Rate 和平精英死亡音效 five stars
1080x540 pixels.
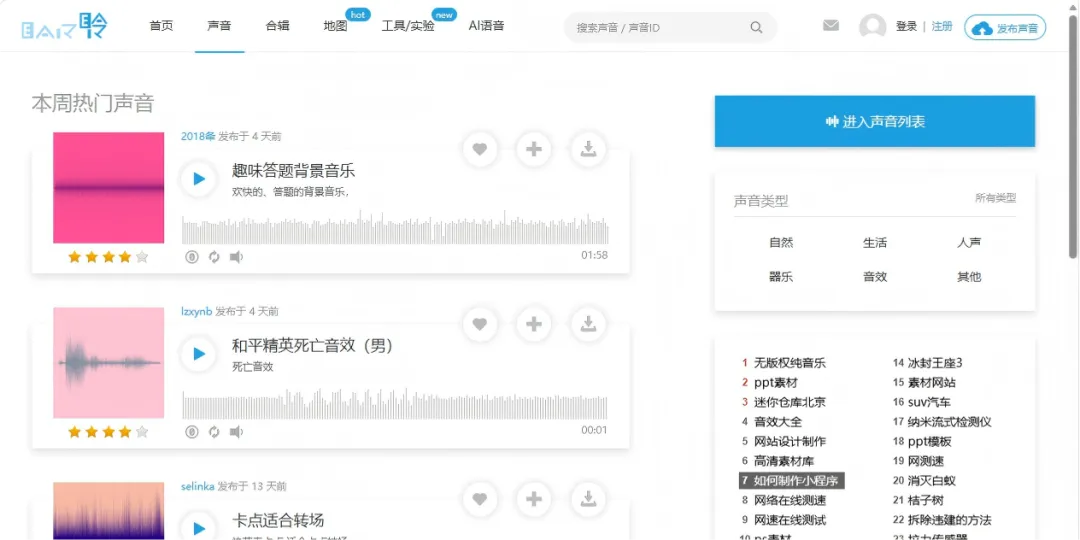click(x=142, y=432)
